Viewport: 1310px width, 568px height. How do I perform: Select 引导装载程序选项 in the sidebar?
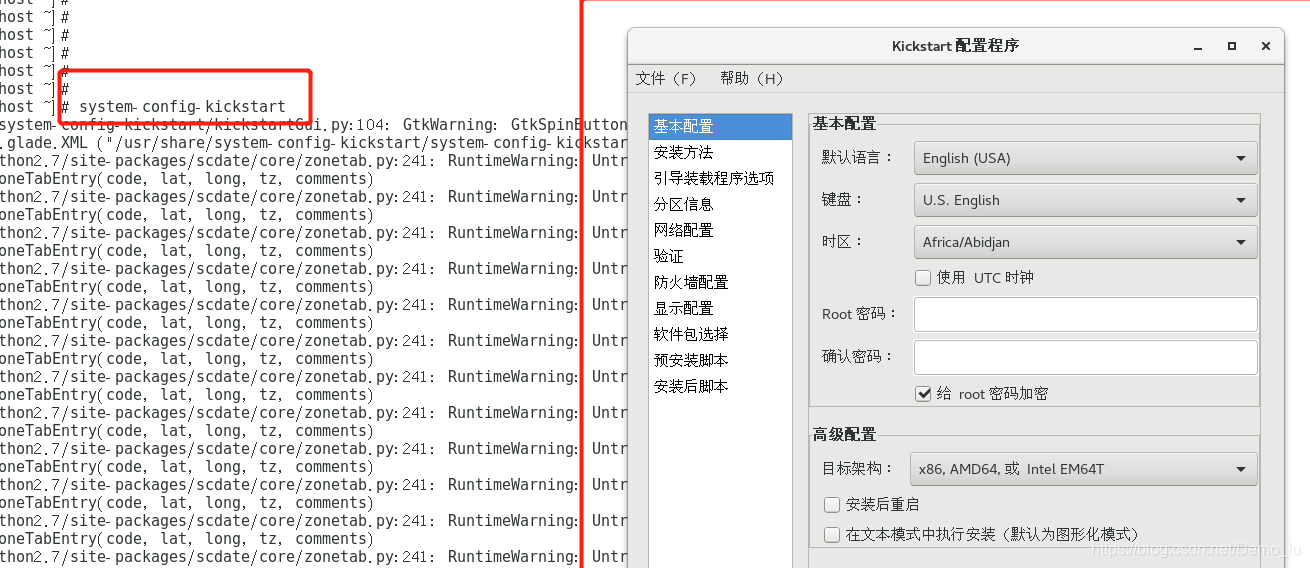[x=719, y=178]
